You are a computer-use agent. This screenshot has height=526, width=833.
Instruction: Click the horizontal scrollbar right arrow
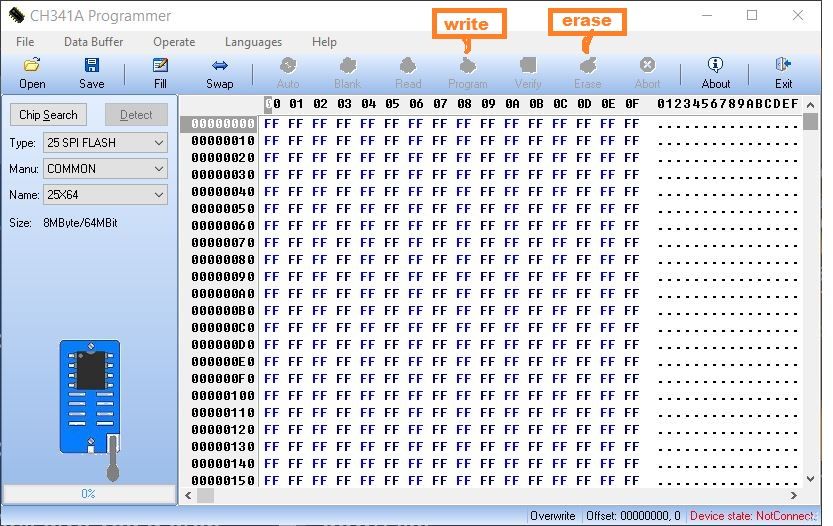[x=794, y=495]
